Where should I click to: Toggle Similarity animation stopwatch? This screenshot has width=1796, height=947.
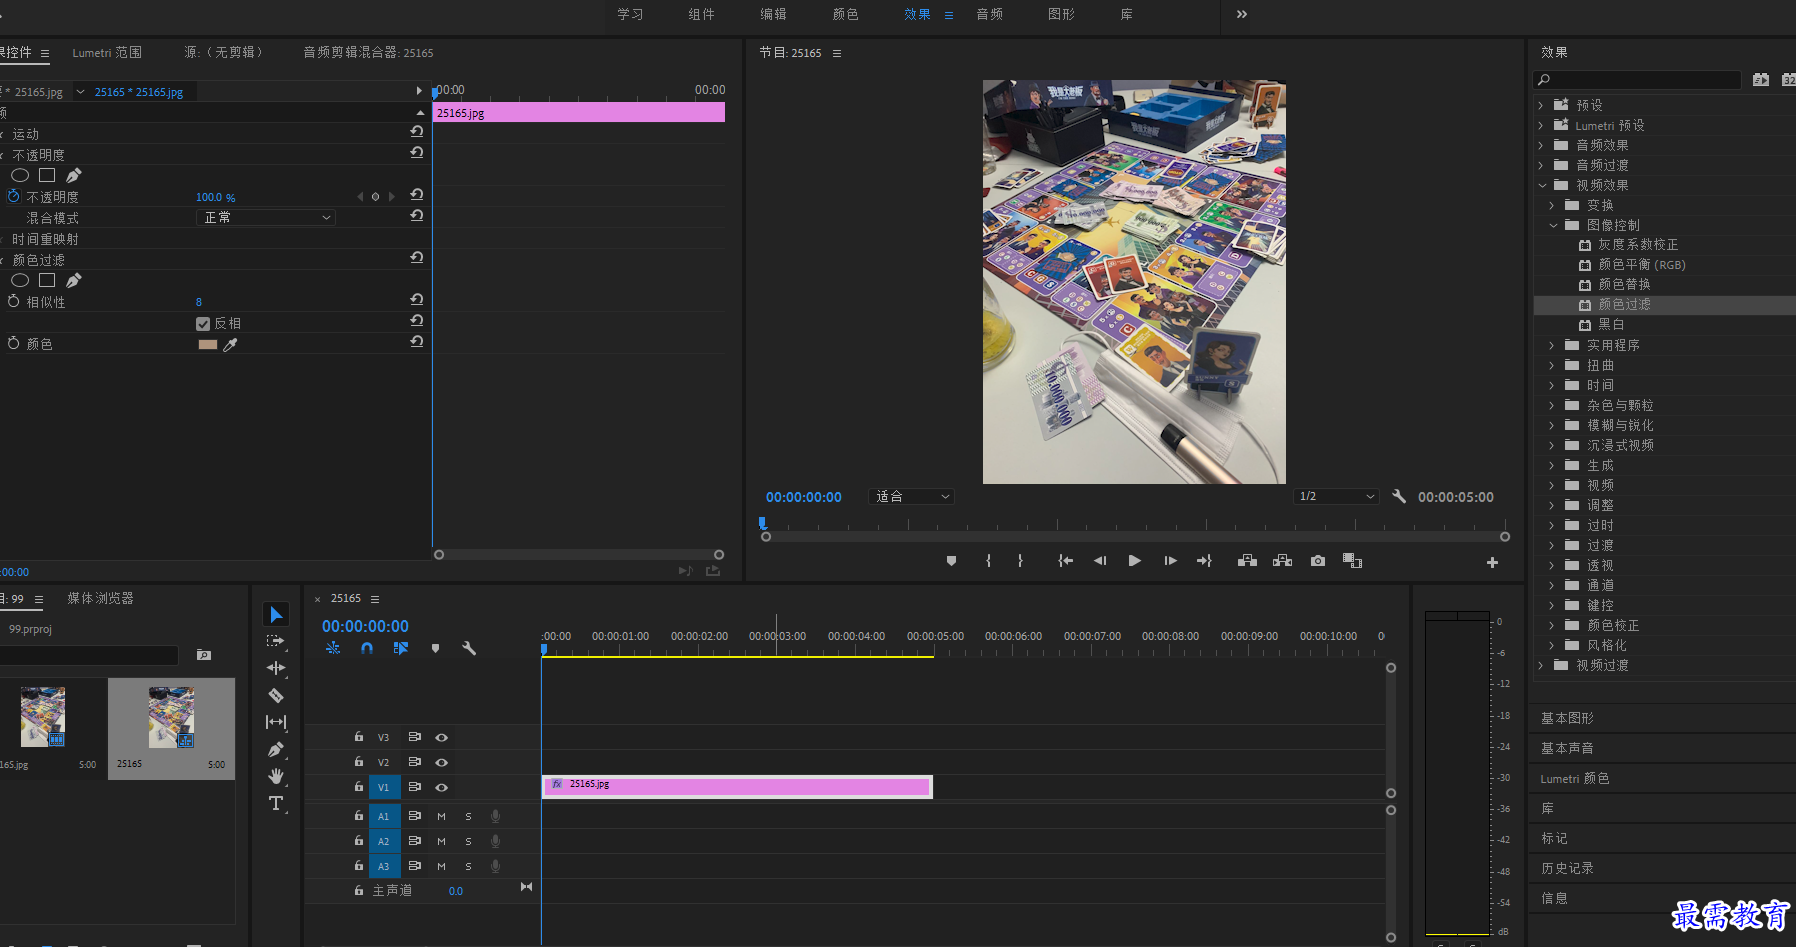pos(14,301)
